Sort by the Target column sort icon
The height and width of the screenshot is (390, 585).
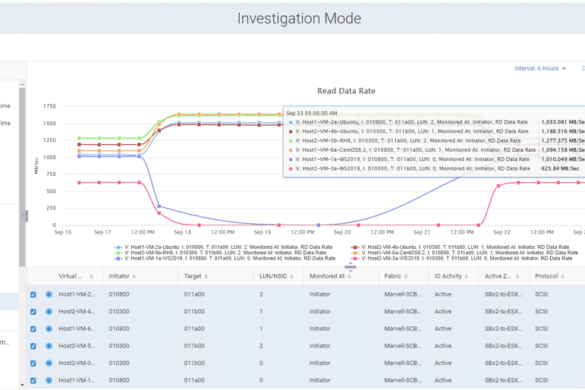(206, 277)
